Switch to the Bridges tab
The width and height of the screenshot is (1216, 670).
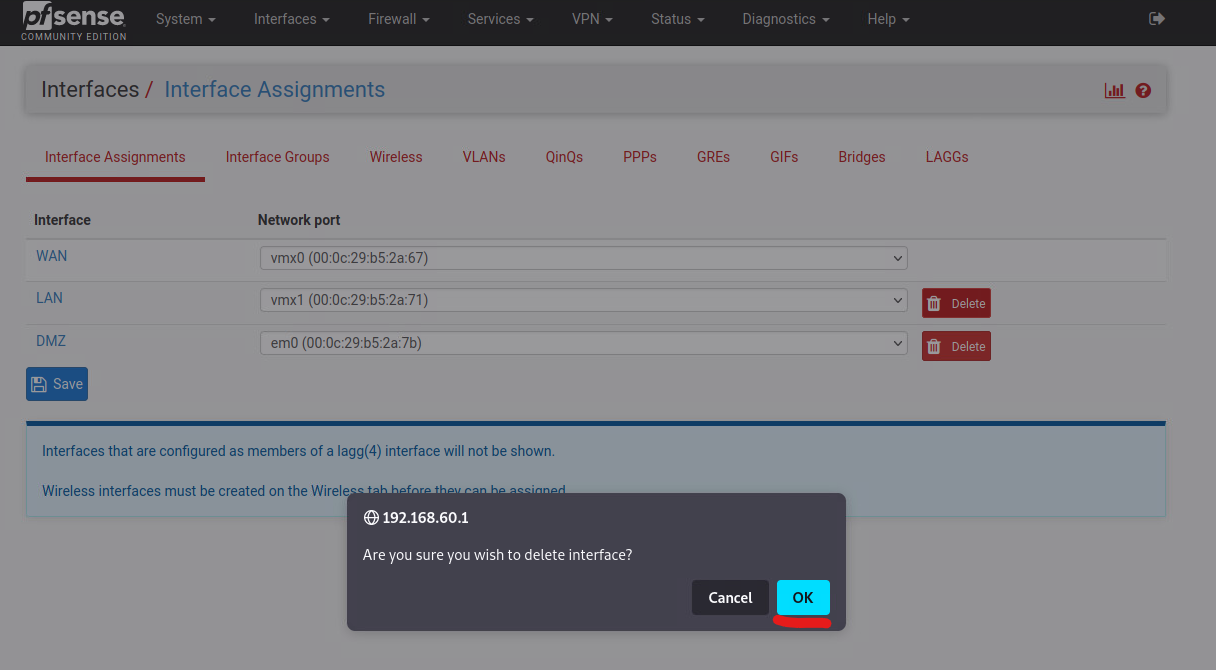tap(862, 157)
